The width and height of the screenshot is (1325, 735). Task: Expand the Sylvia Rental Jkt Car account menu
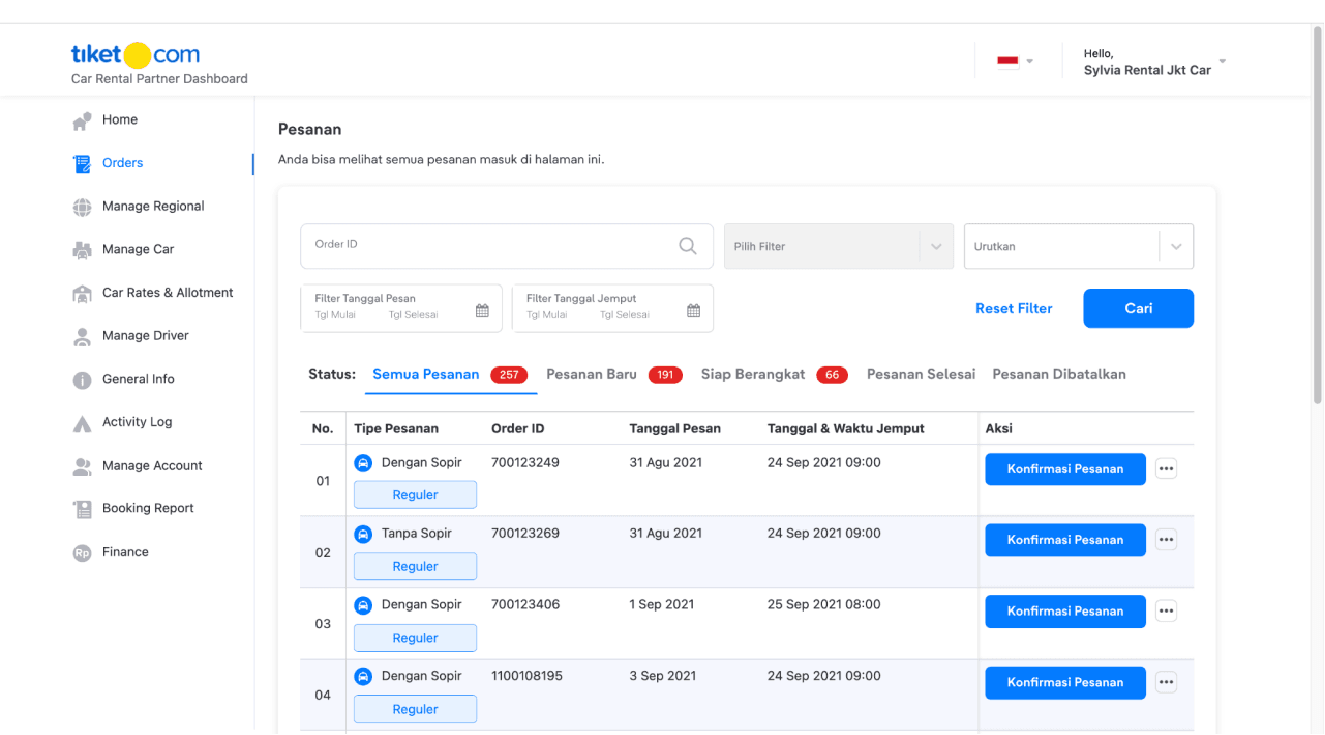[1222, 62]
